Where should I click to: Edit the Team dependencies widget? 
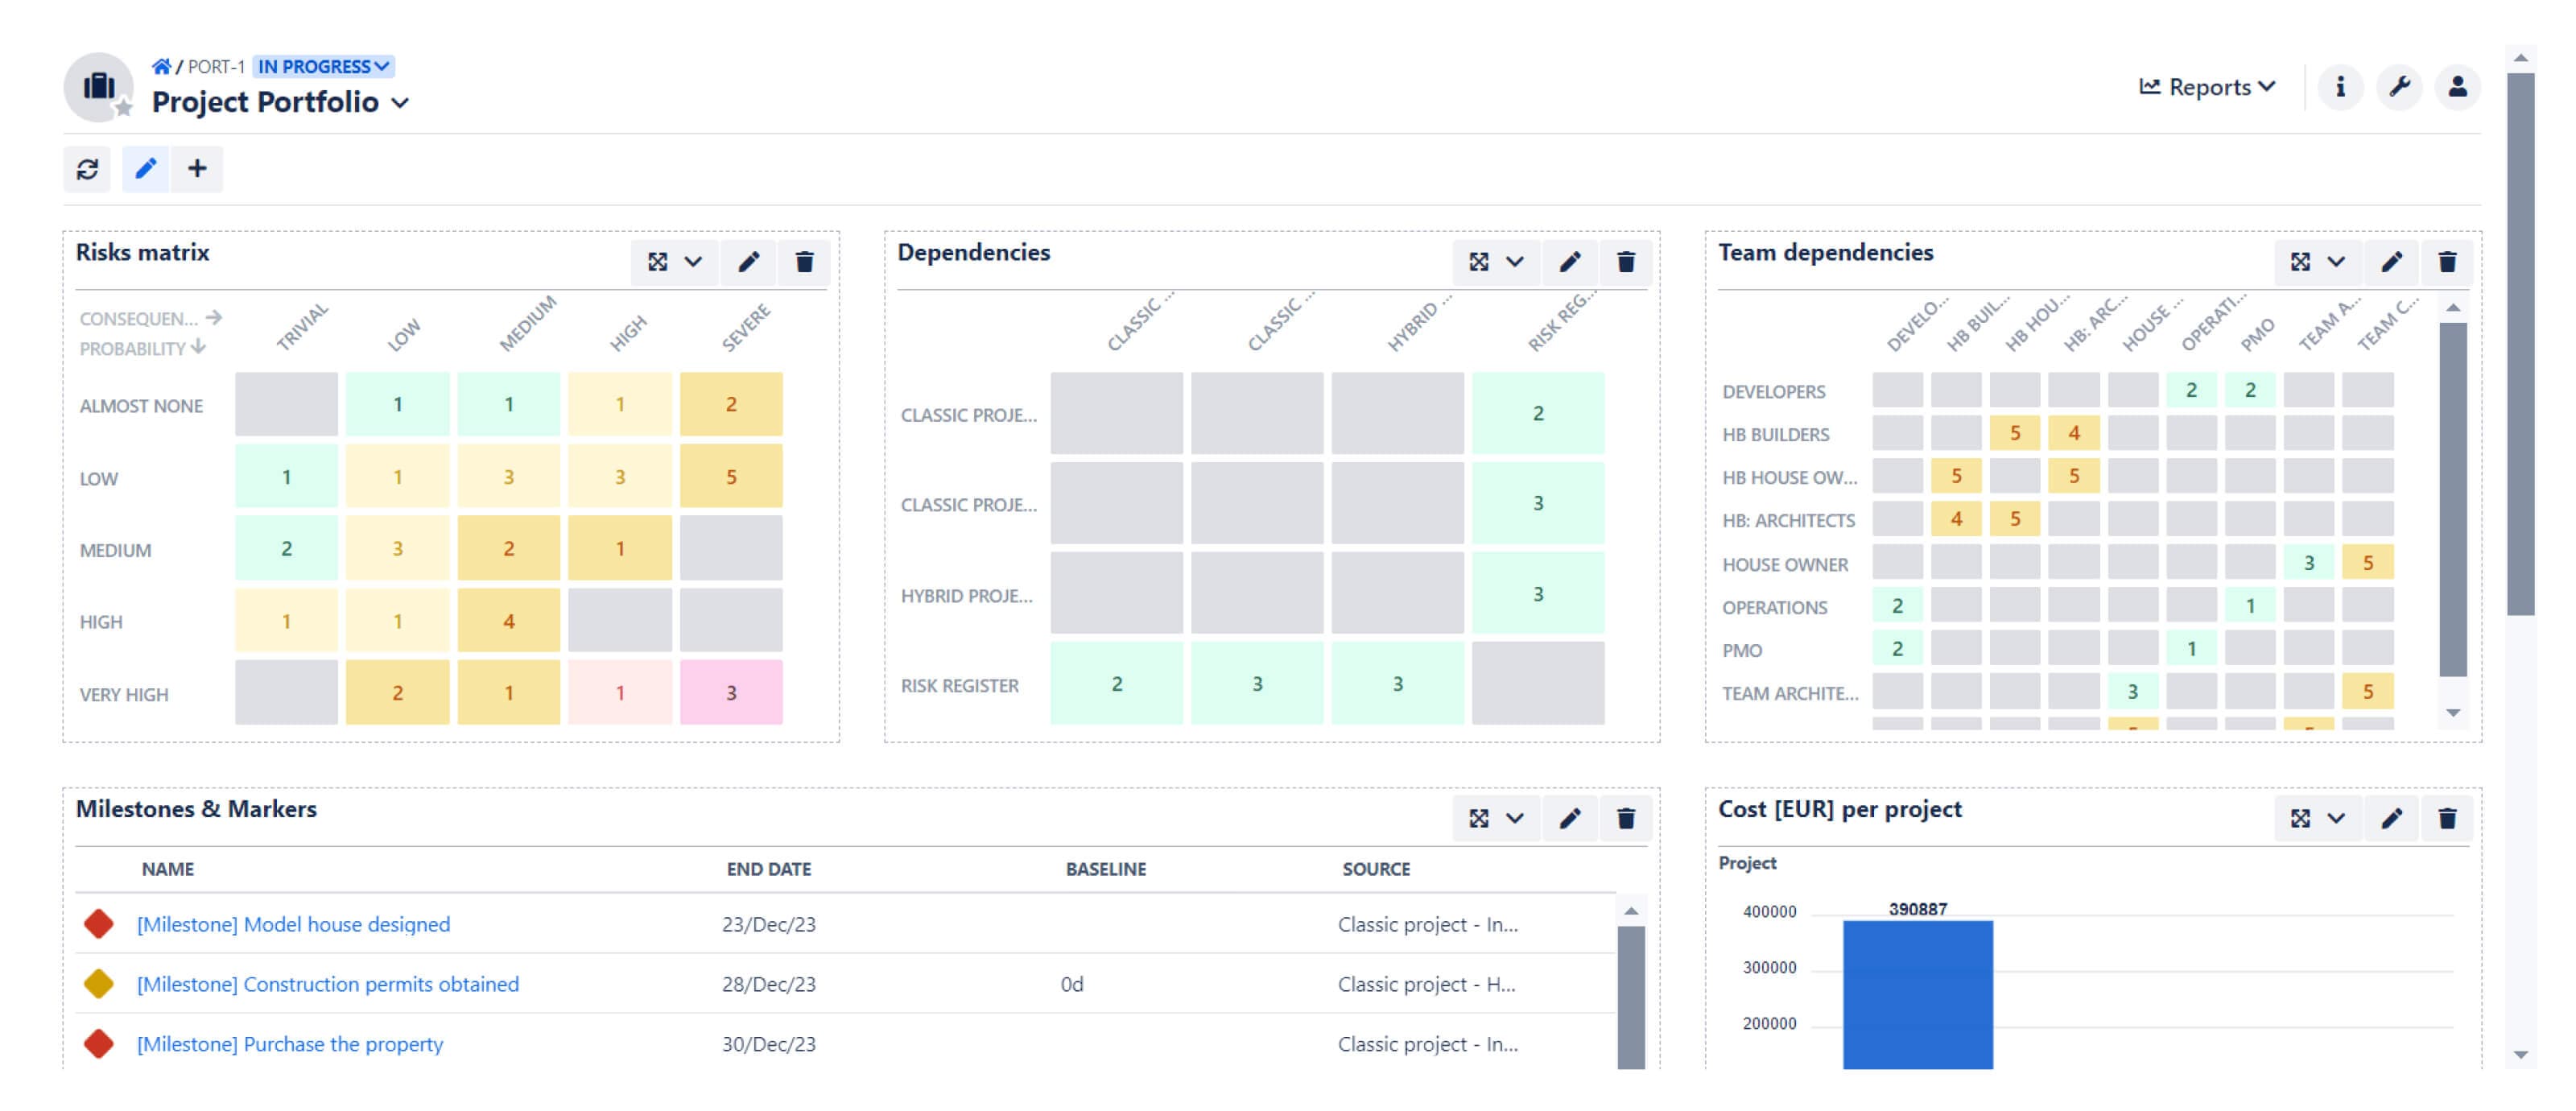click(x=2391, y=262)
